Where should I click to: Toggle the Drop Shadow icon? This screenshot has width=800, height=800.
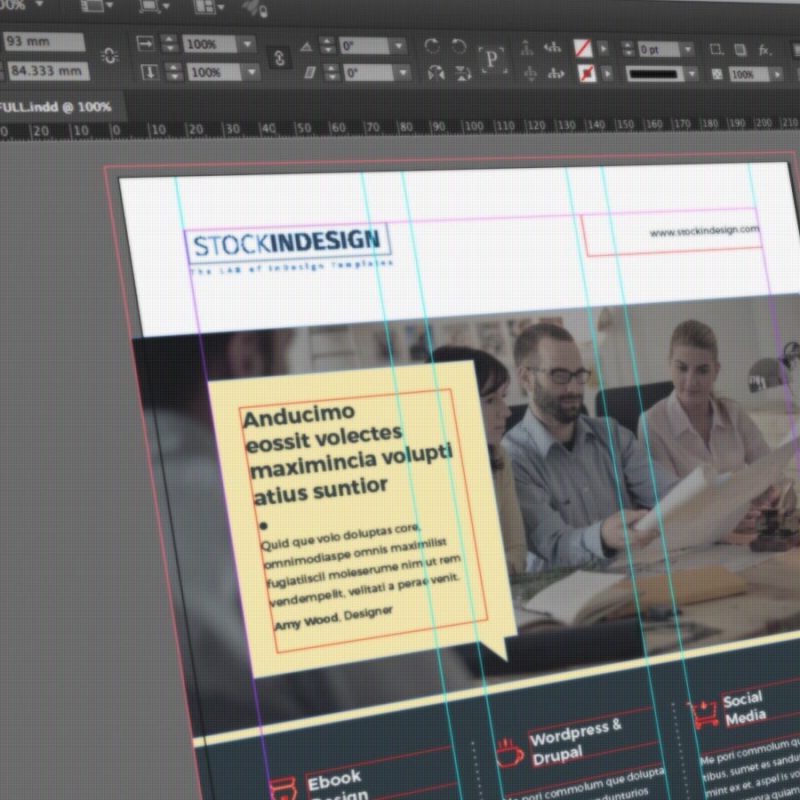[740, 49]
